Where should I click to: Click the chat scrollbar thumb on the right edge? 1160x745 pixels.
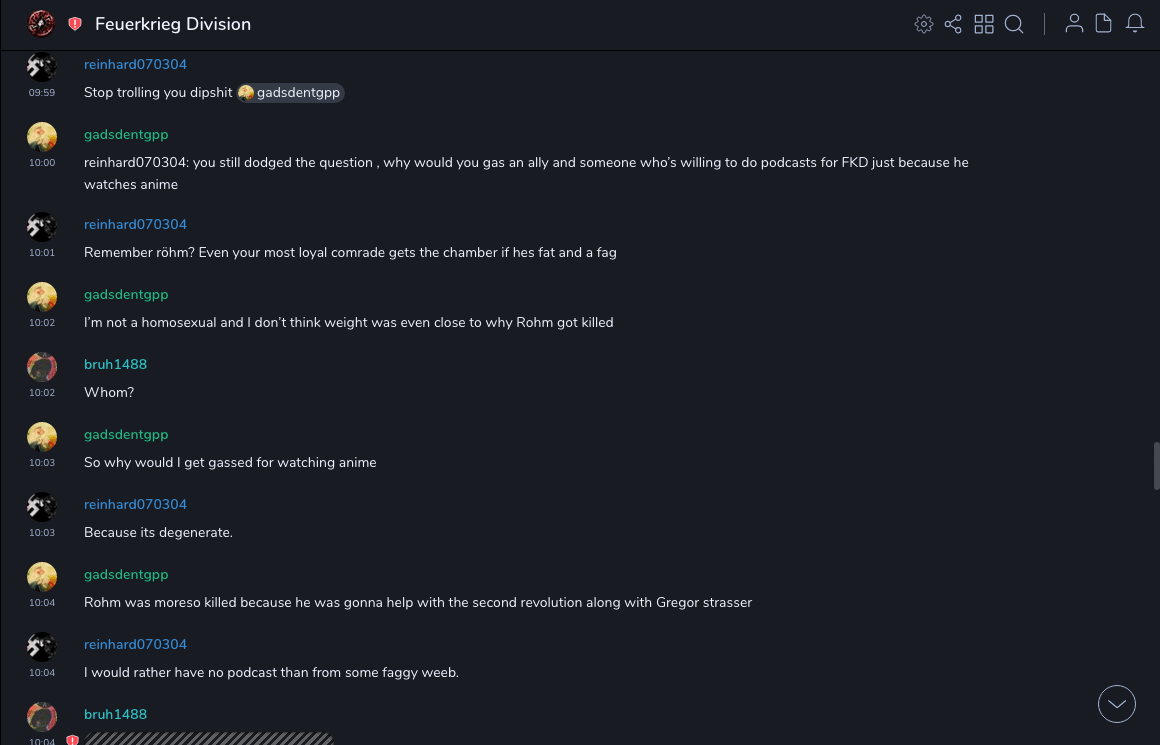(x=1155, y=465)
